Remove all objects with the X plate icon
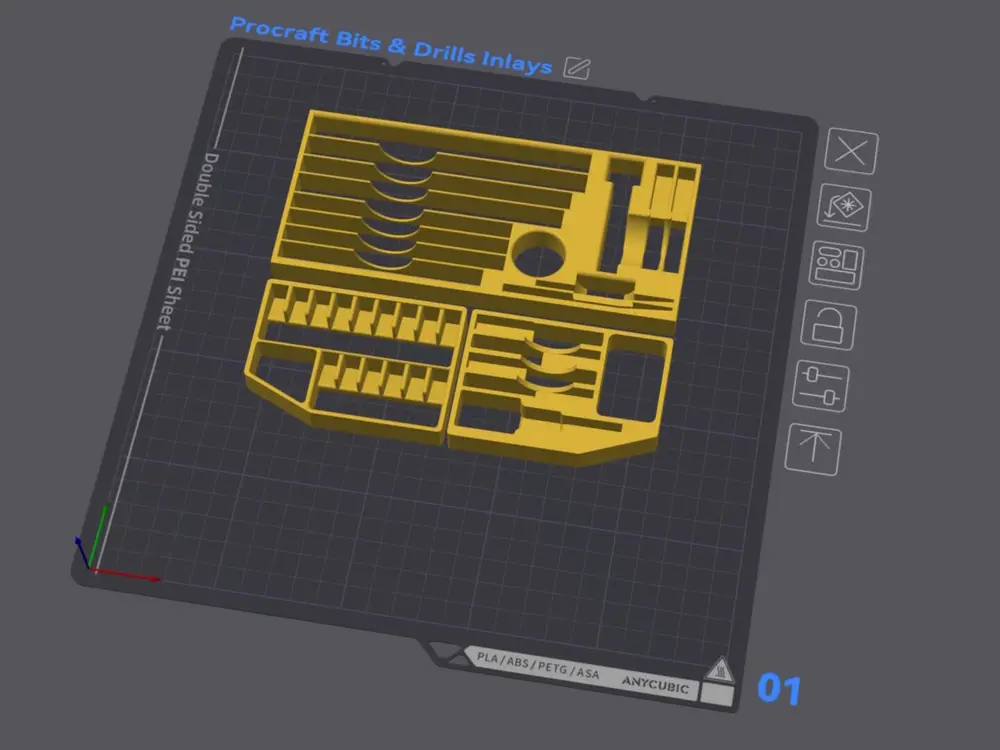This screenshot has height=750, width=1000. coord(851,152)
